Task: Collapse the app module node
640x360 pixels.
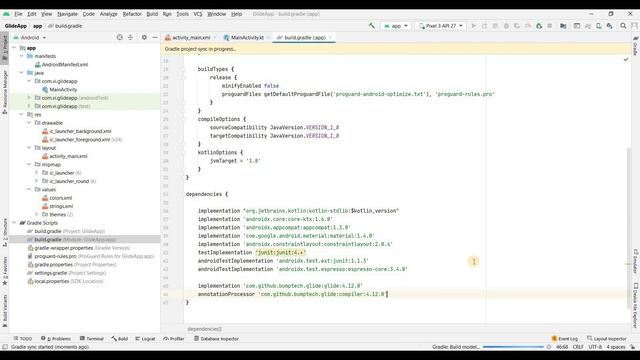Action: pos(14,48)
